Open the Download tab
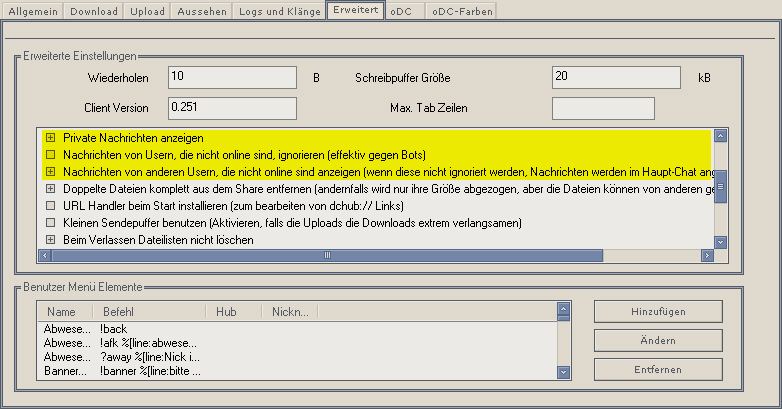Viewport: 782px width, 409px height. pyautogui.click(x=94, y=11)
